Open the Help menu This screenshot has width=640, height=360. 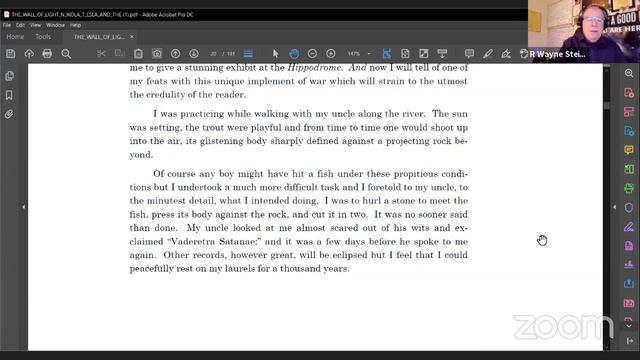coord(76,25)
